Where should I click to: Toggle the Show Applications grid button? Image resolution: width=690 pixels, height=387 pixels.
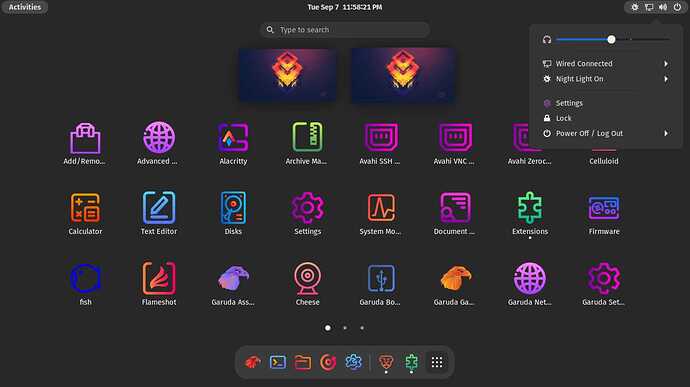tap(437, 362)
